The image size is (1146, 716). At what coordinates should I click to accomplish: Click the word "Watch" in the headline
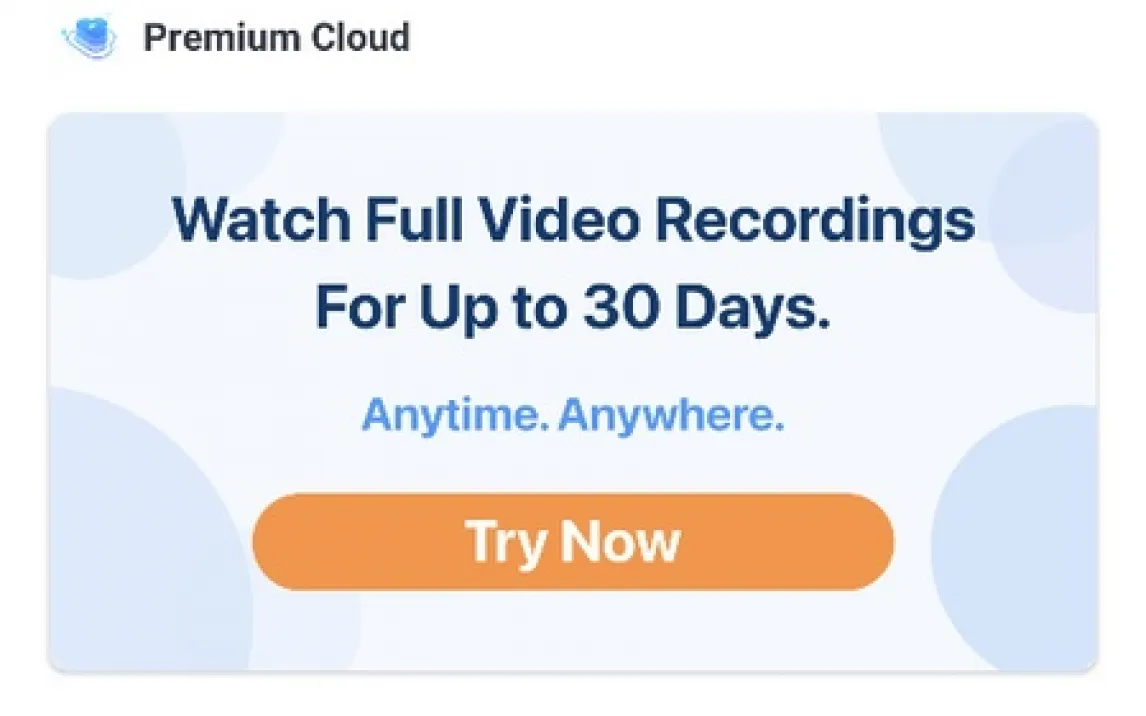point(262,219)
